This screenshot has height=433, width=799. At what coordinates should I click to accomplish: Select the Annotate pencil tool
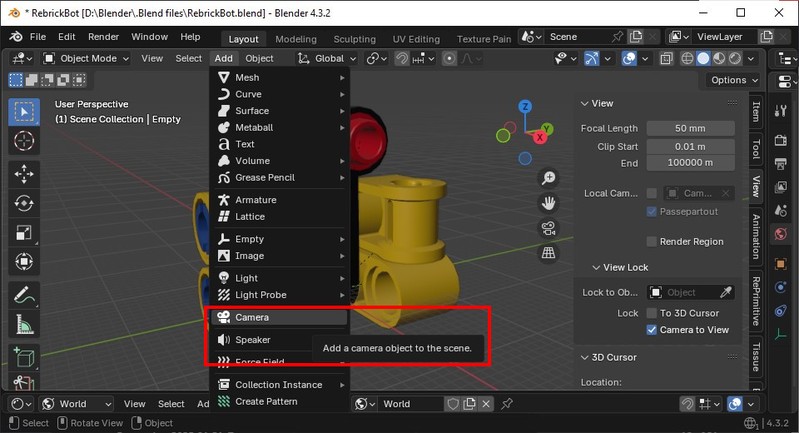(24, 295)
